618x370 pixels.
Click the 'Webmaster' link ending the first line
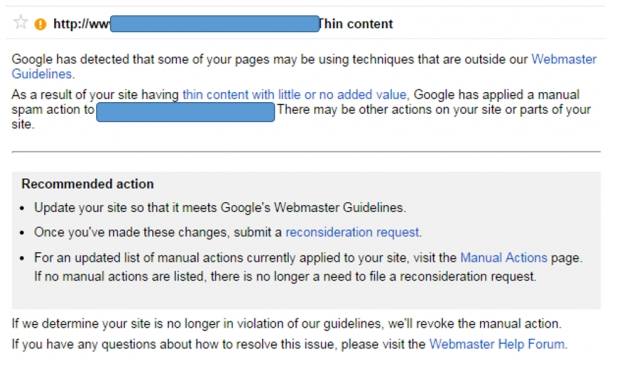[x=564, y=59]
